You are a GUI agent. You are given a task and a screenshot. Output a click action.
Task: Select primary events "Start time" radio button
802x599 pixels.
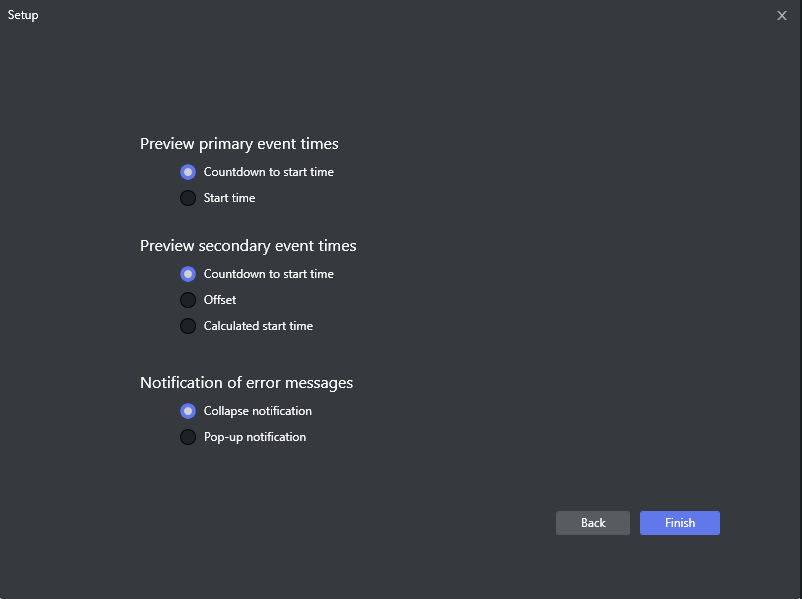188,198
